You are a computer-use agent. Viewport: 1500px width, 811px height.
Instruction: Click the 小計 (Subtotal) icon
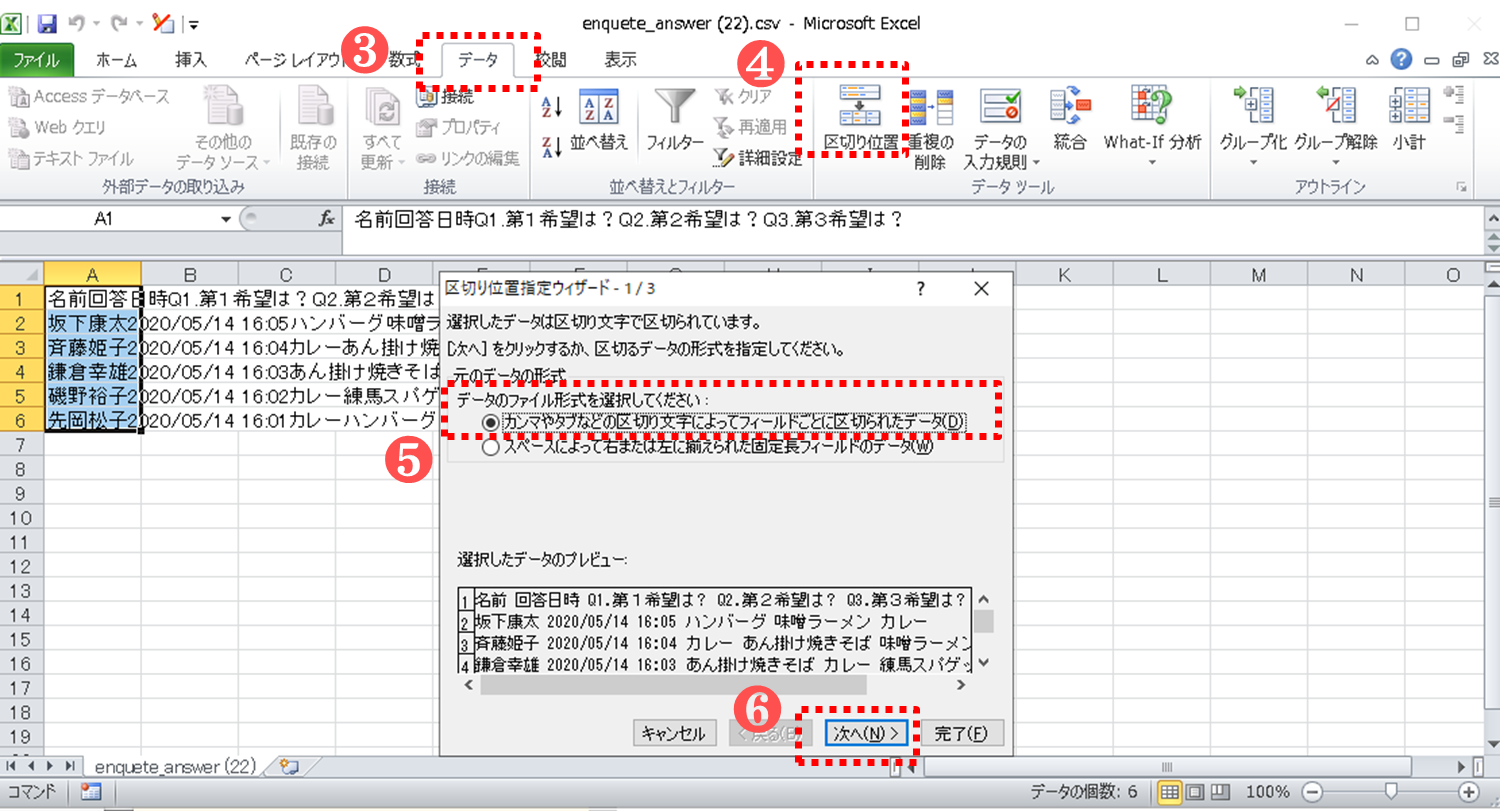click(1408, 106)
